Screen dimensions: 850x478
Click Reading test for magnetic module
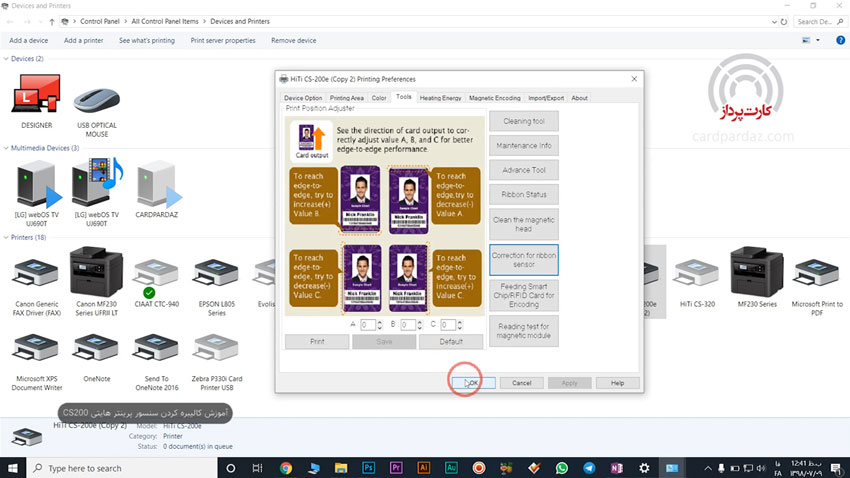point(524,331)
